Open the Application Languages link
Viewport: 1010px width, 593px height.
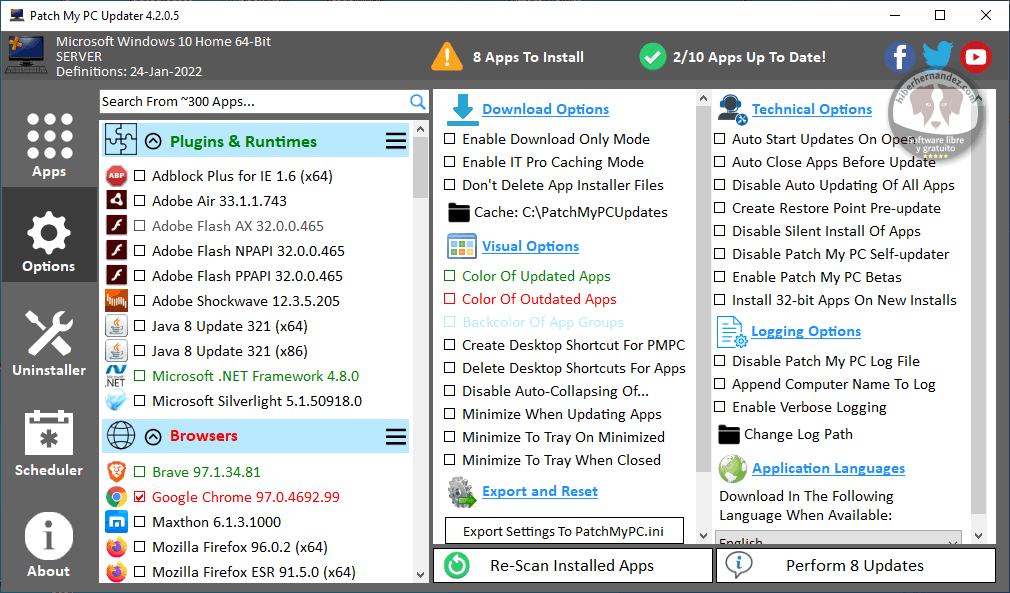click(x=828, y=469)
